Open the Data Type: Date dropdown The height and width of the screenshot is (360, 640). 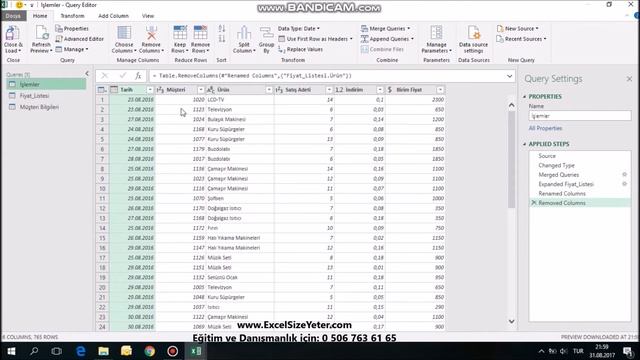coord(299,29)
